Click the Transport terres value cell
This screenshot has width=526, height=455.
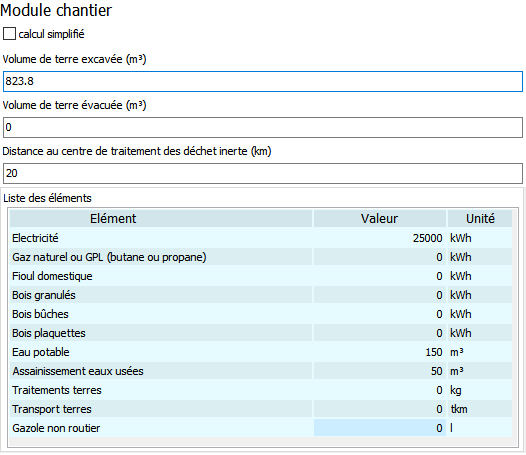[x=380, y=409]
